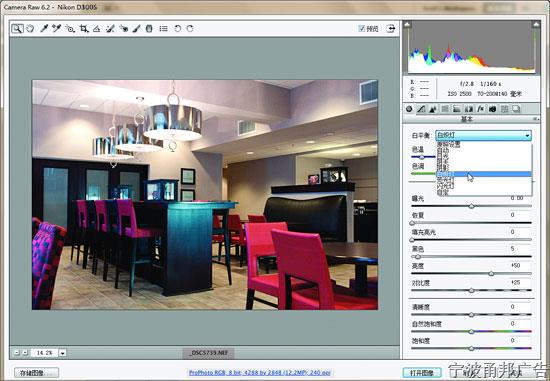Open the HSL / Grayscale panel tab
The height and width of the screenshot is (381, 550).
[445, 109]
